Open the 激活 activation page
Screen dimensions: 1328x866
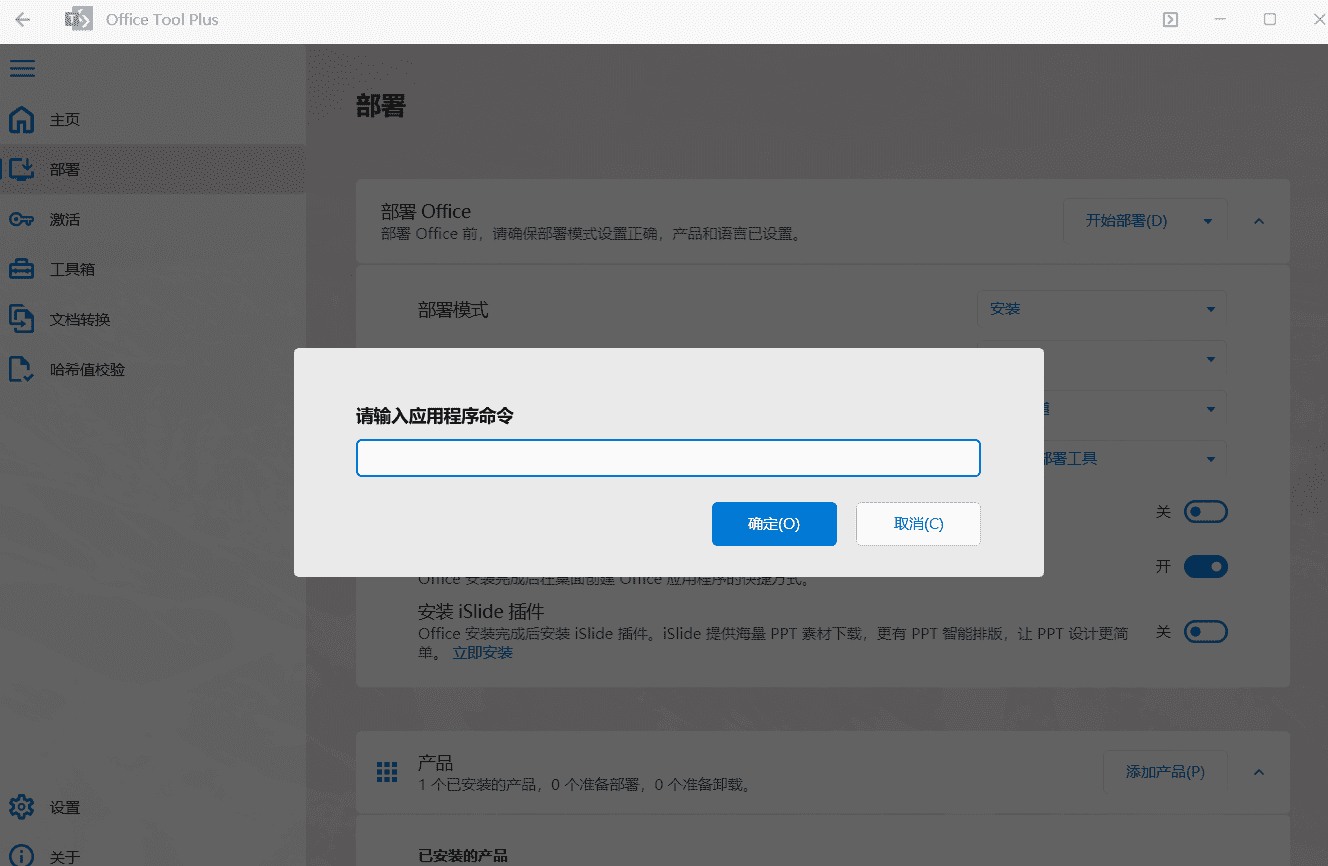(64, 219)
